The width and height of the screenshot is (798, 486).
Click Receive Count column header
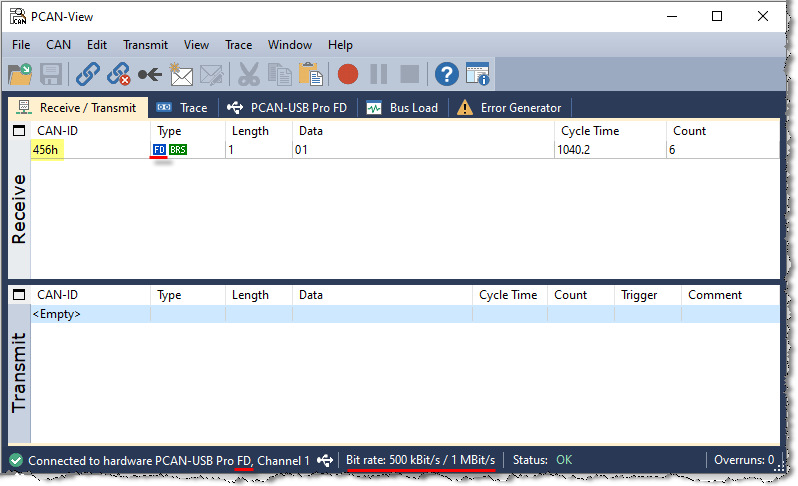click(x=723, y=131)
